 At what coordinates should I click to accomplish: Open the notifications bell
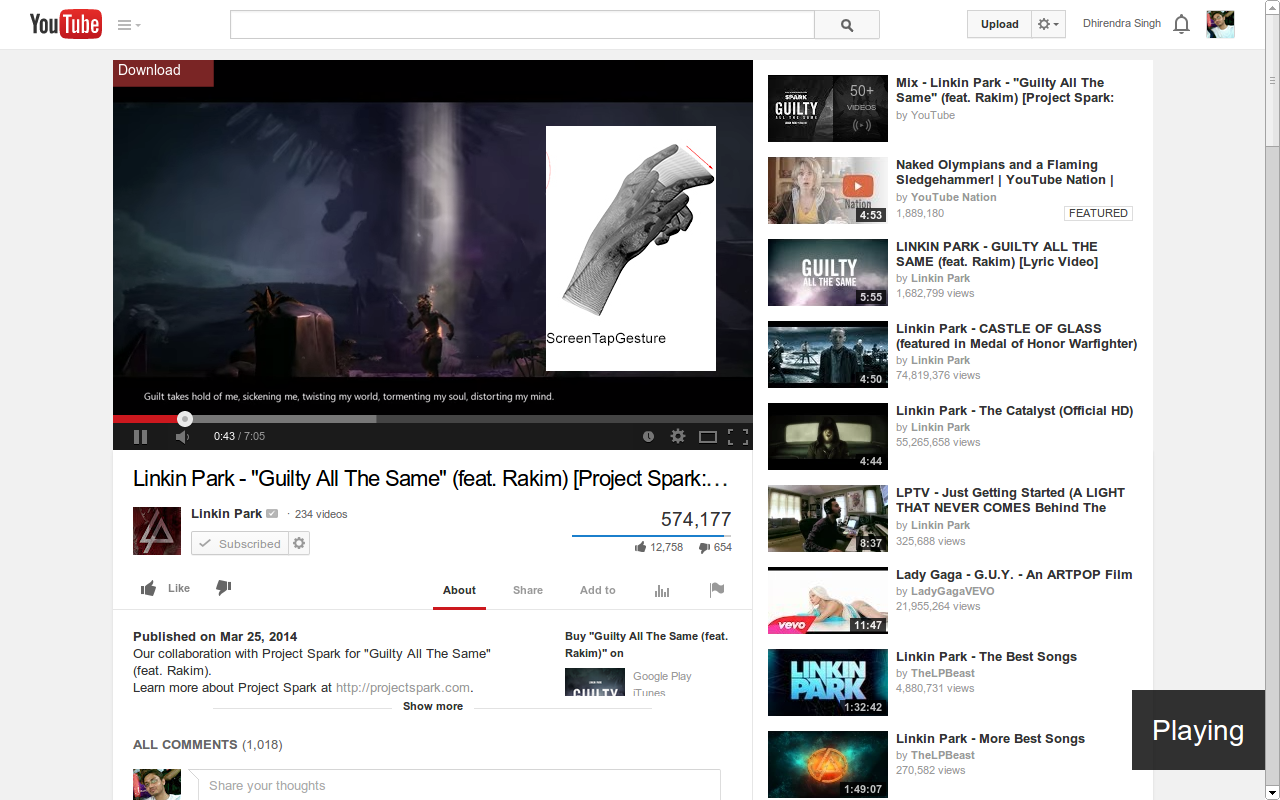pos(1181,24)
